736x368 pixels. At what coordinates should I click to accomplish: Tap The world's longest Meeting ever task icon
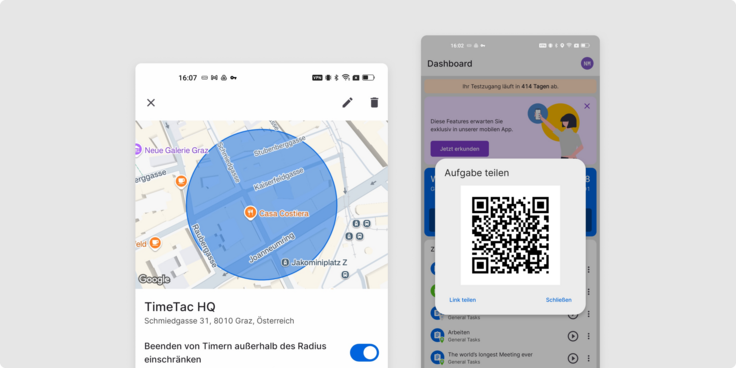[x=437, y=358]
